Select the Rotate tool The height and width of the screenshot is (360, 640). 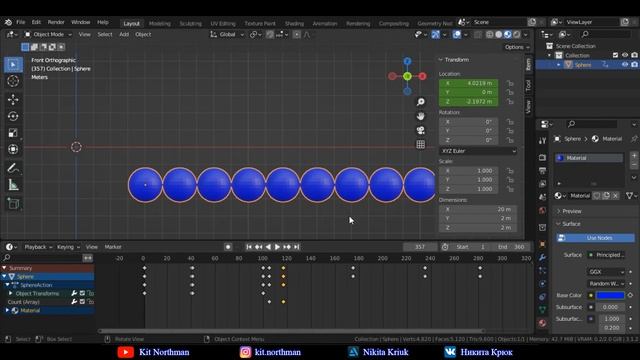[13, 116]
